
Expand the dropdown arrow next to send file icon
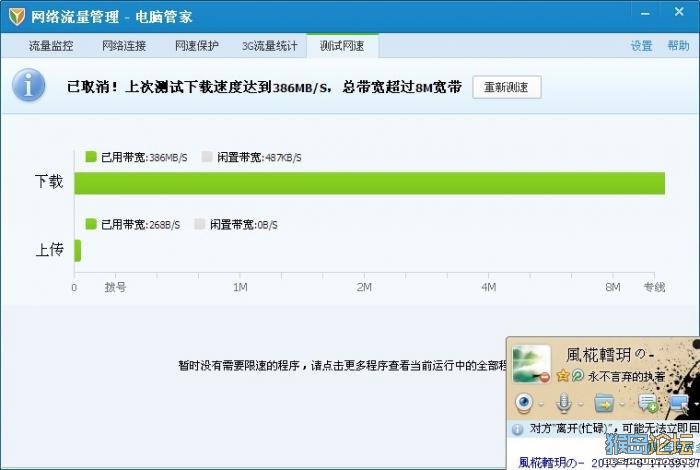[x=623, y=404]
